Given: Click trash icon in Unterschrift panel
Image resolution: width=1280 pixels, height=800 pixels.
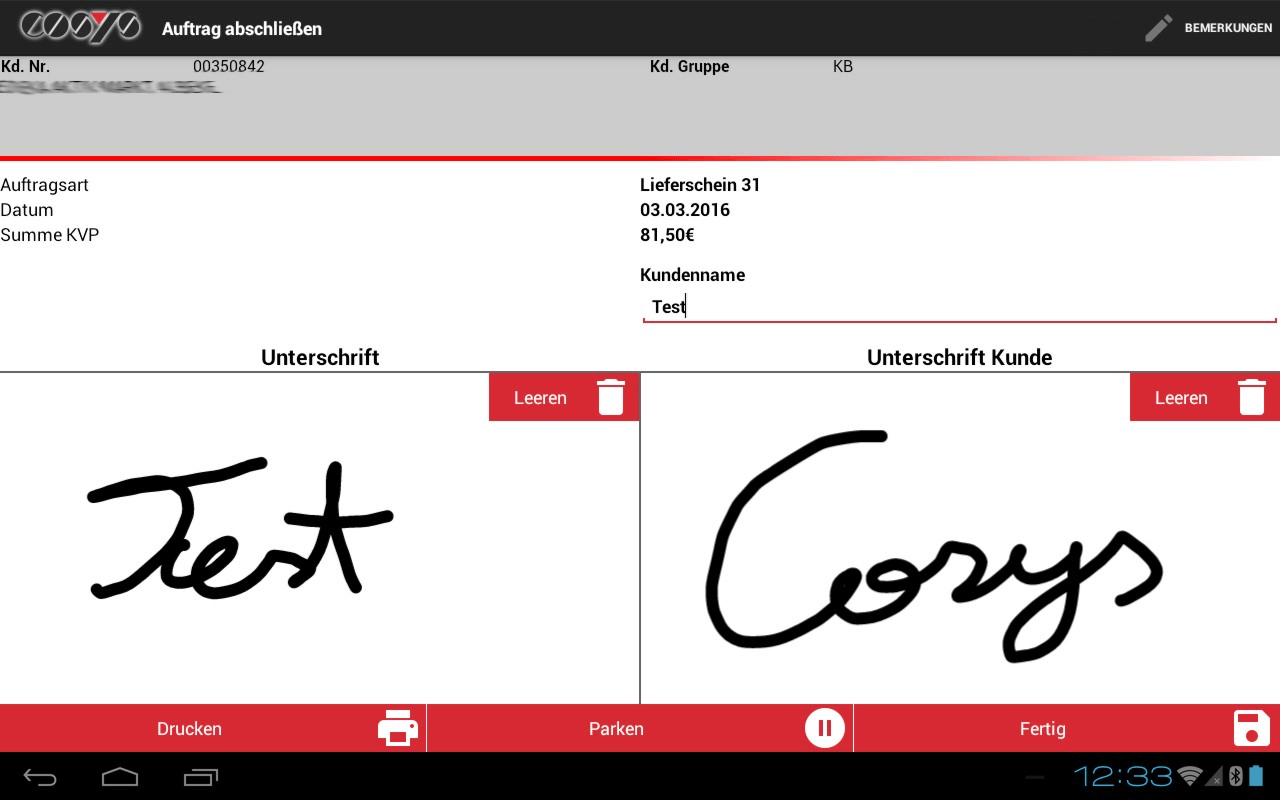Looking at the screenshot, I should click(611, 397).
